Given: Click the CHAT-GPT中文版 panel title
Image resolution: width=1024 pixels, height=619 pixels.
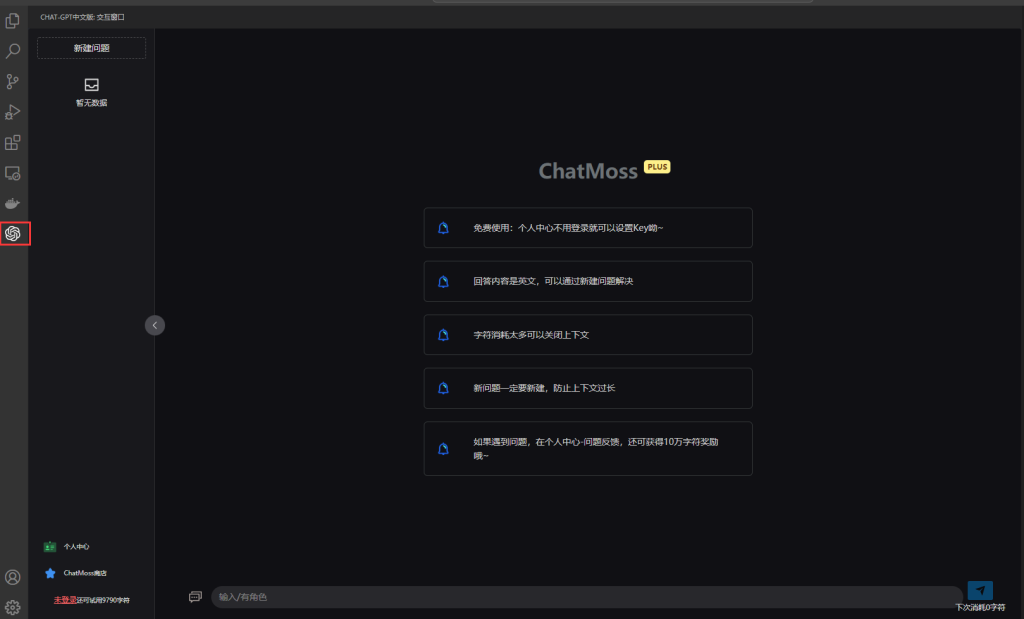Looking at the screenshot, I should (x=82, y=17).
